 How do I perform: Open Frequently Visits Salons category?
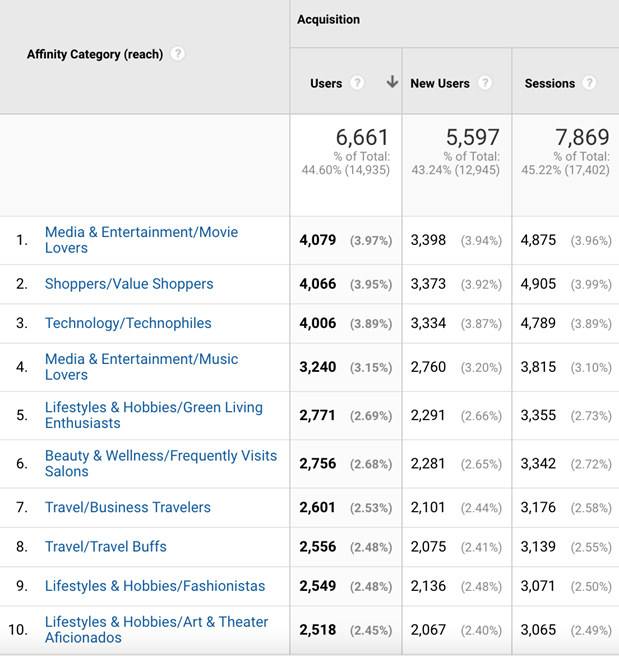(x=160, y=463)
